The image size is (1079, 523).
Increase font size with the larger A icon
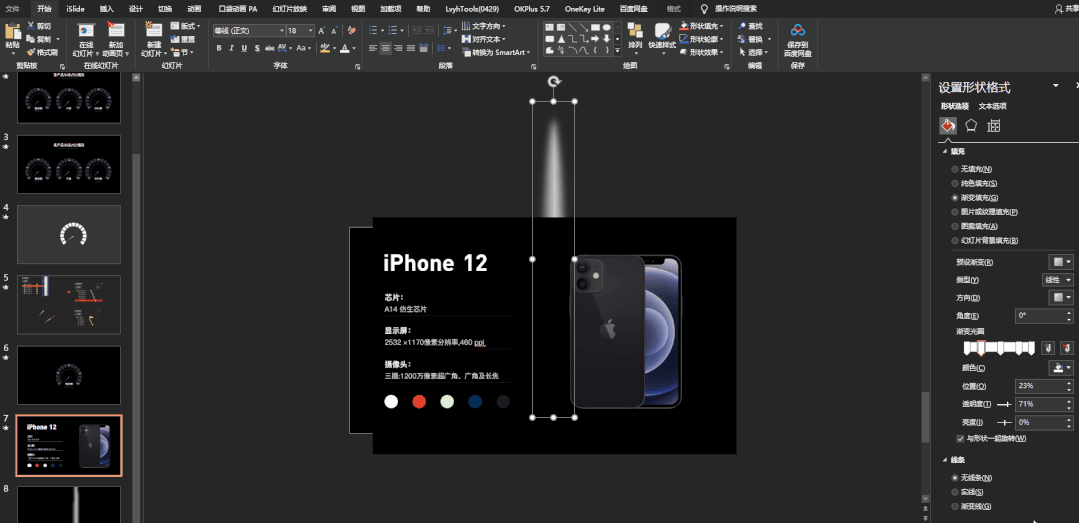click(321, 31)
